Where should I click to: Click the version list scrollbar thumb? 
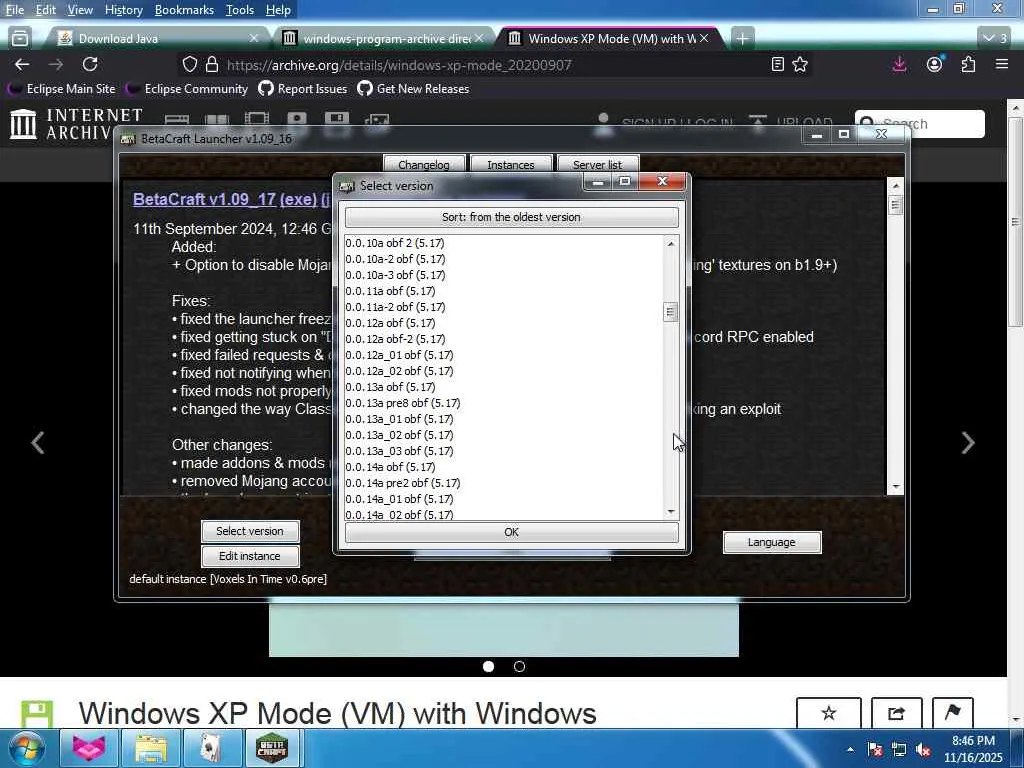(670, 312)
